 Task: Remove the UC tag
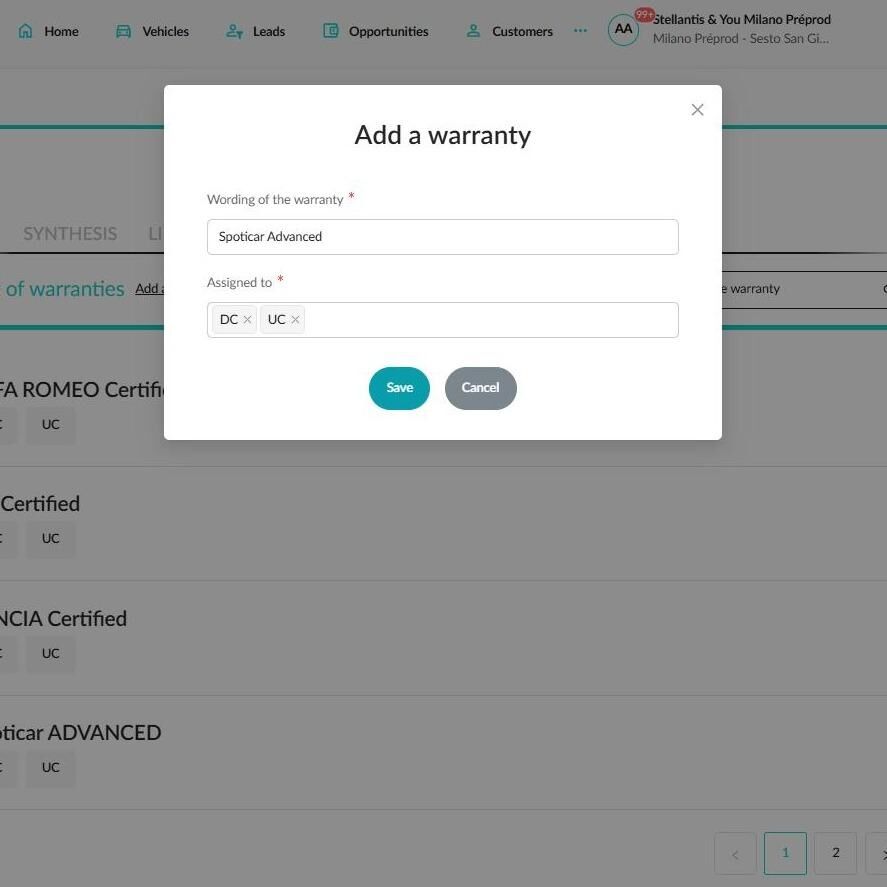pos(295,320)
